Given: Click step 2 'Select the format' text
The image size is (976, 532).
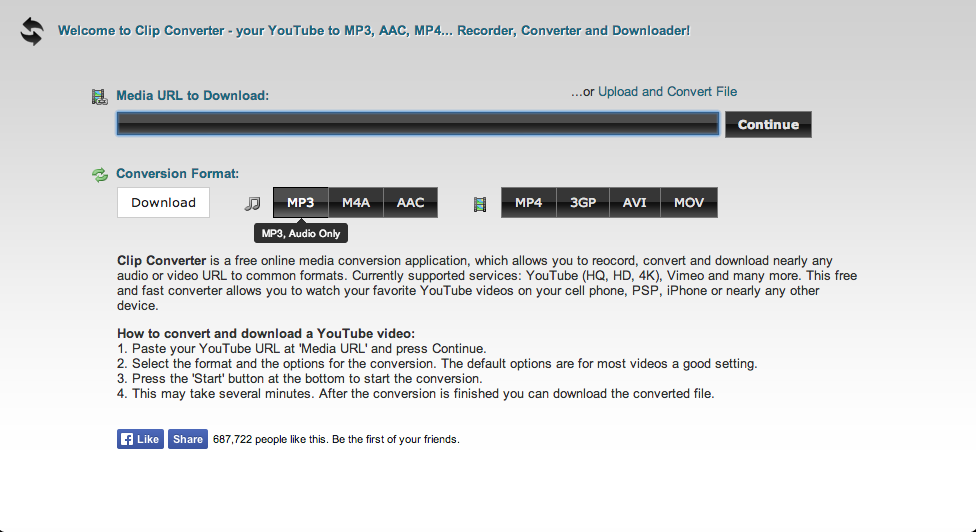Looking at the screenshot, I should (437, 363).
